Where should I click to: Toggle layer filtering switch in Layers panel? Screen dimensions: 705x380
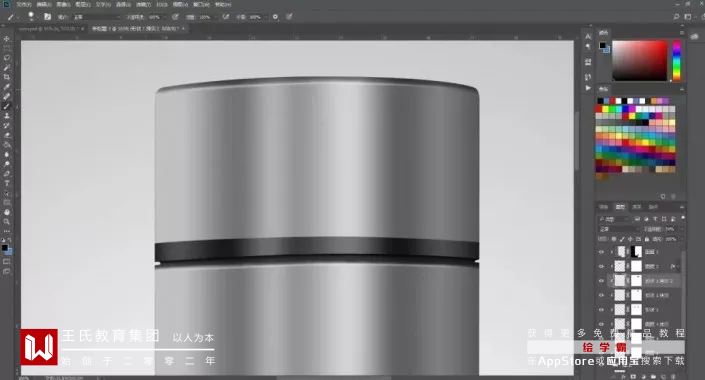coord(683,218)
